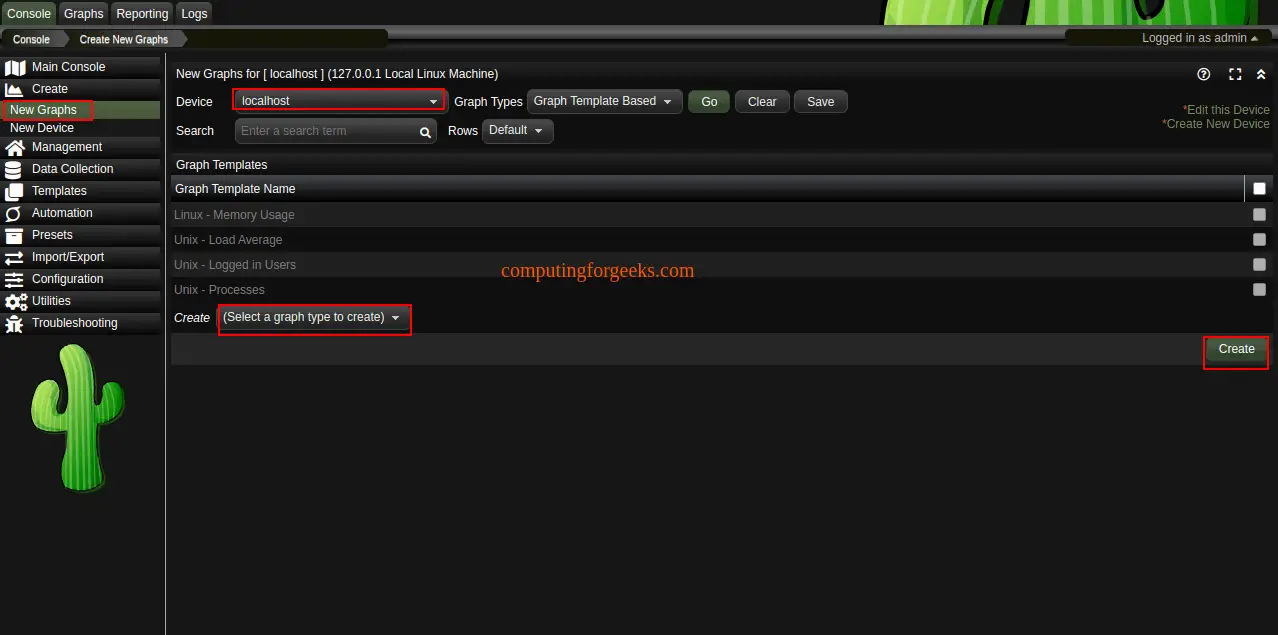Open the Data Collection section icon

point(14,169)
